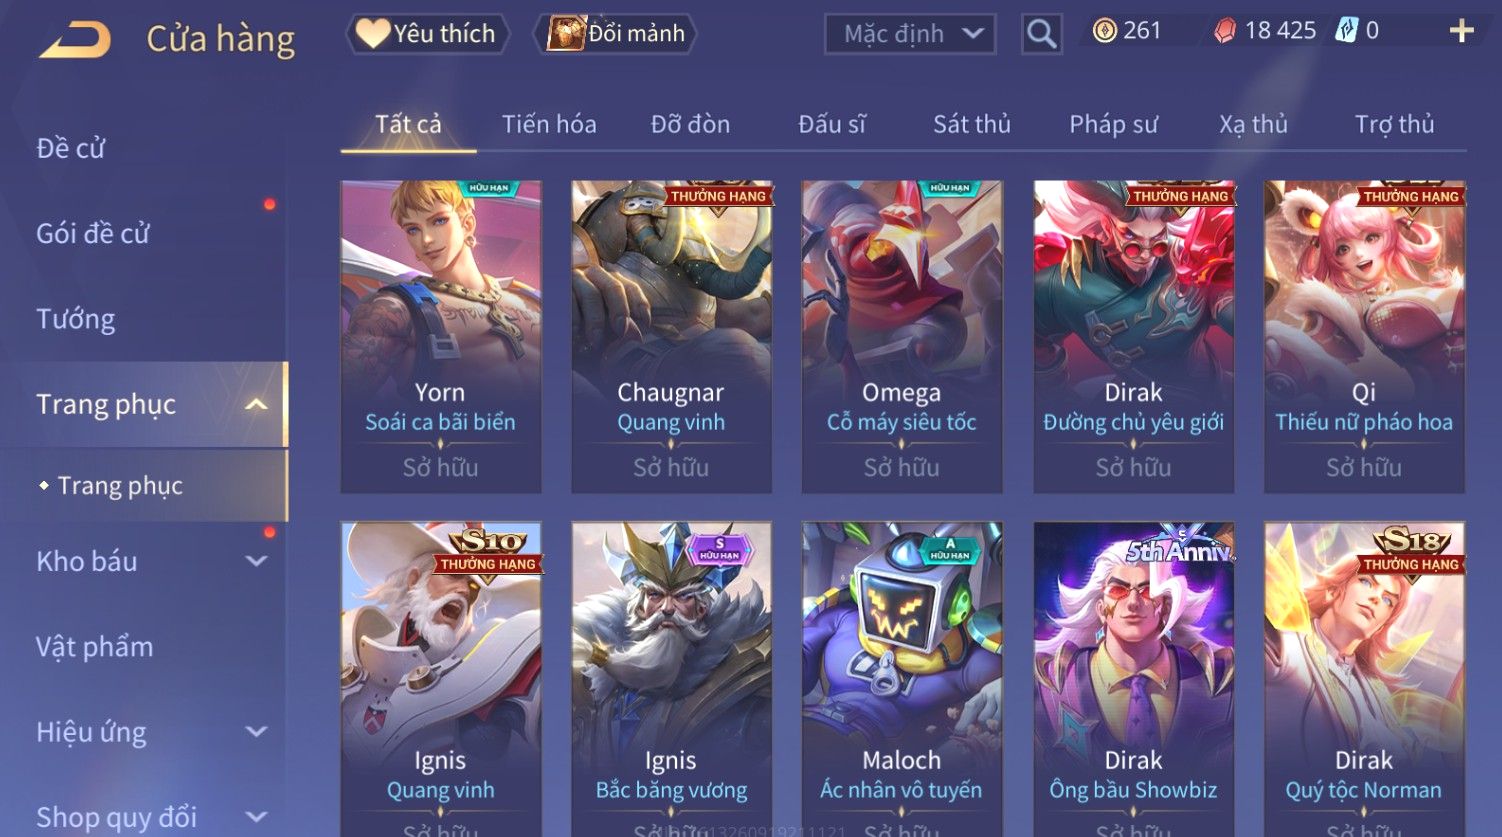
Task: Expand the Hiệu ứng sidebar section
Action: [256, 732]
